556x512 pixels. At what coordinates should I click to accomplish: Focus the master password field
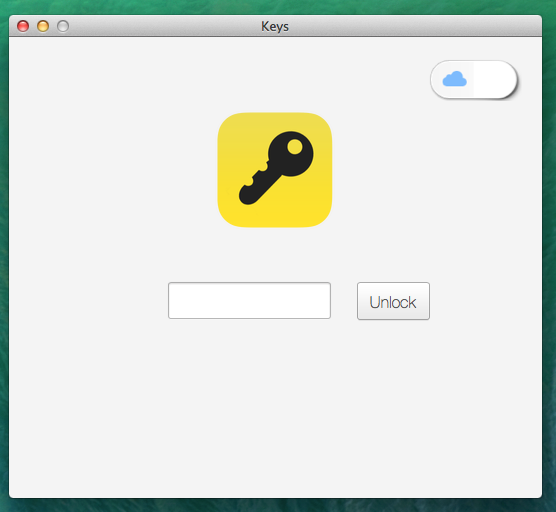coord(249,301)
